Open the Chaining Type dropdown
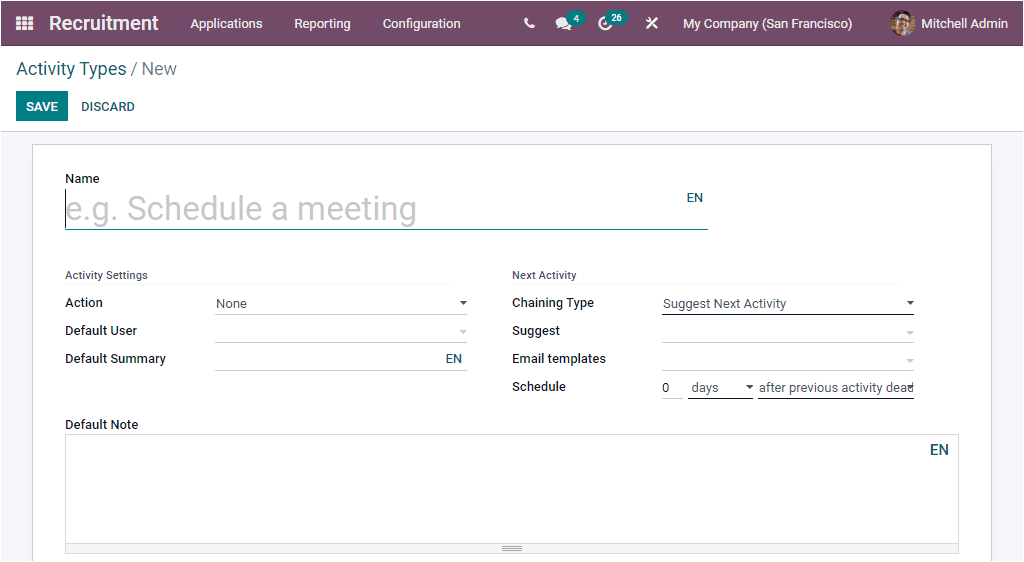This screenshot has height=562, width=1024. [x=788, y=303]
